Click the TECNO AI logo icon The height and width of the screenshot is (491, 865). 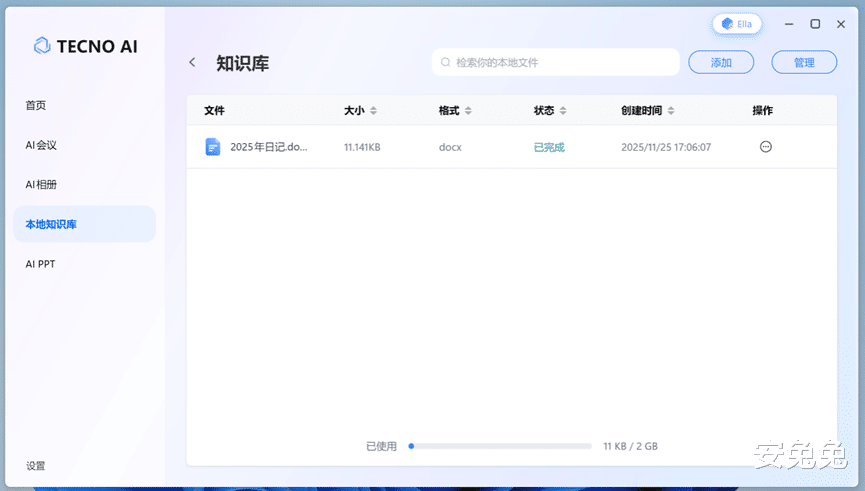click(42, 46)
